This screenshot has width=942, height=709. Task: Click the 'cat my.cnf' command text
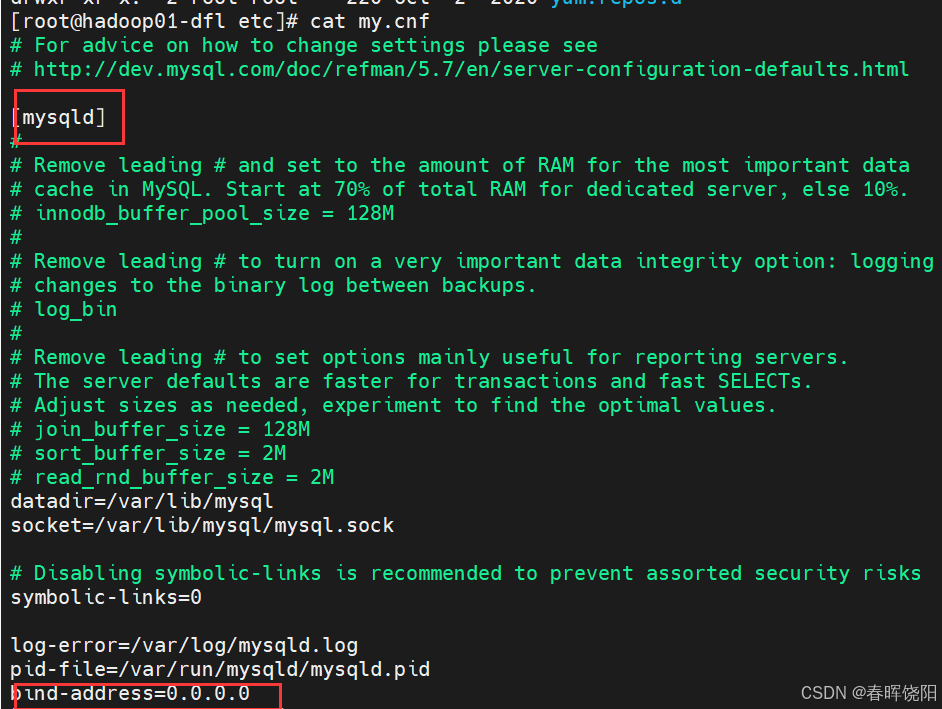[369, 22]
